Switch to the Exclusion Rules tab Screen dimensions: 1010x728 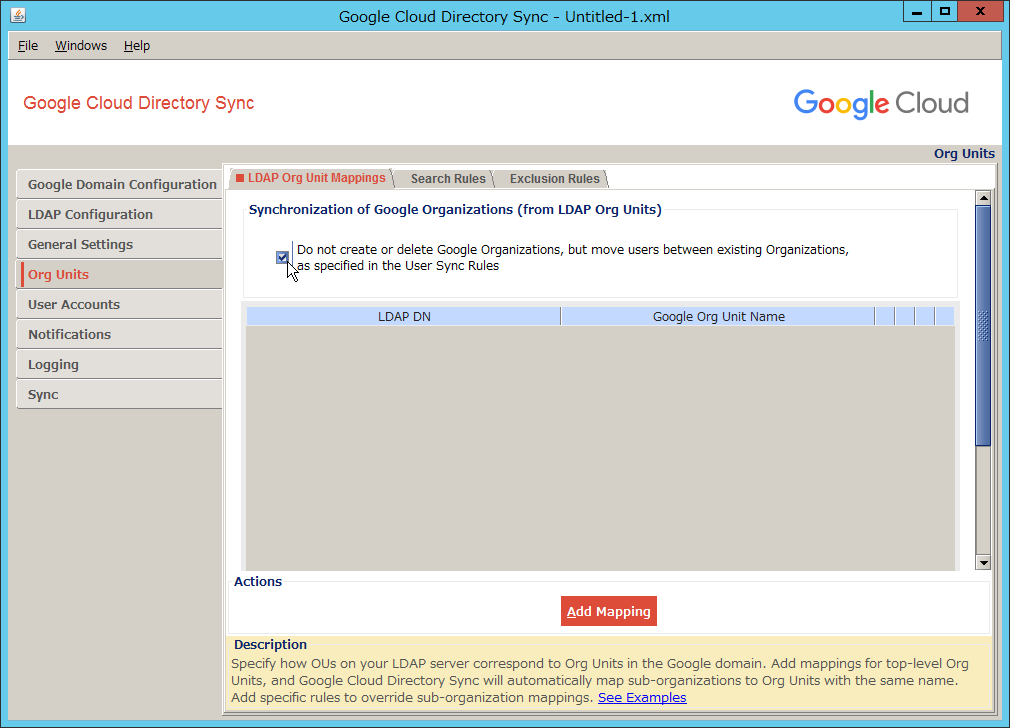point(555,178)
